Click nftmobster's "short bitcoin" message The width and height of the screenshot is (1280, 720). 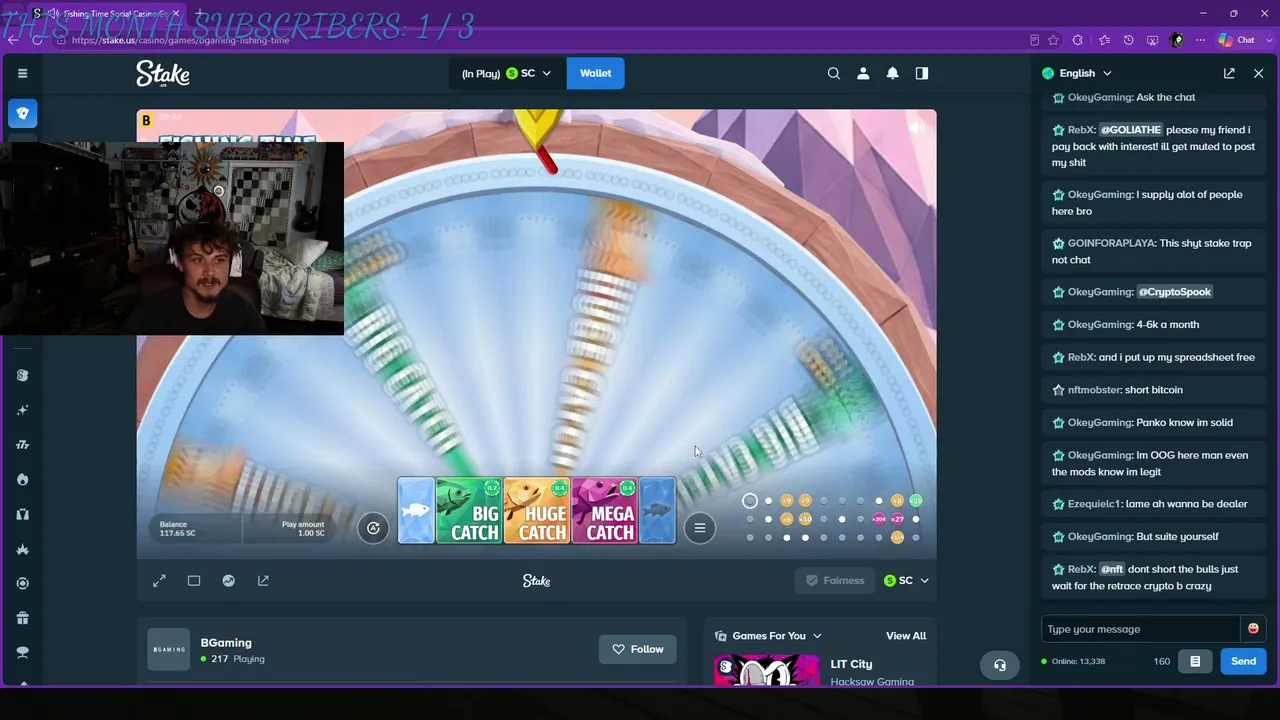[x=1153, y=390]
